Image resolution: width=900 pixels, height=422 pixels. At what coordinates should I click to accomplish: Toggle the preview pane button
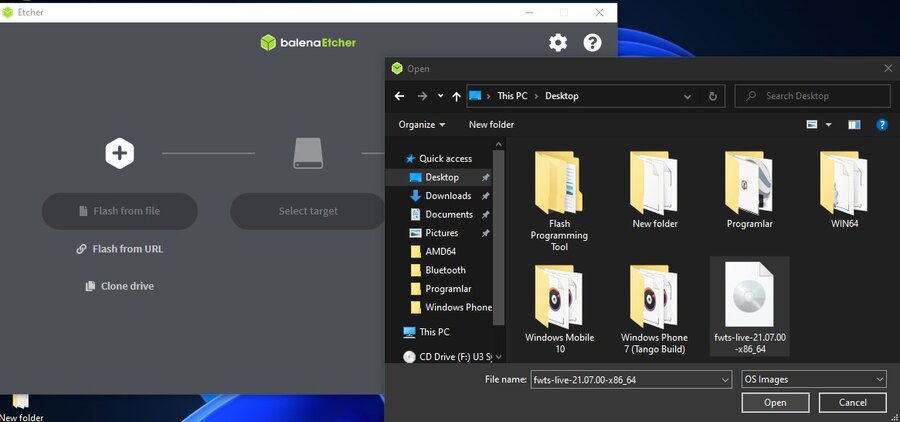click(854, 125)
